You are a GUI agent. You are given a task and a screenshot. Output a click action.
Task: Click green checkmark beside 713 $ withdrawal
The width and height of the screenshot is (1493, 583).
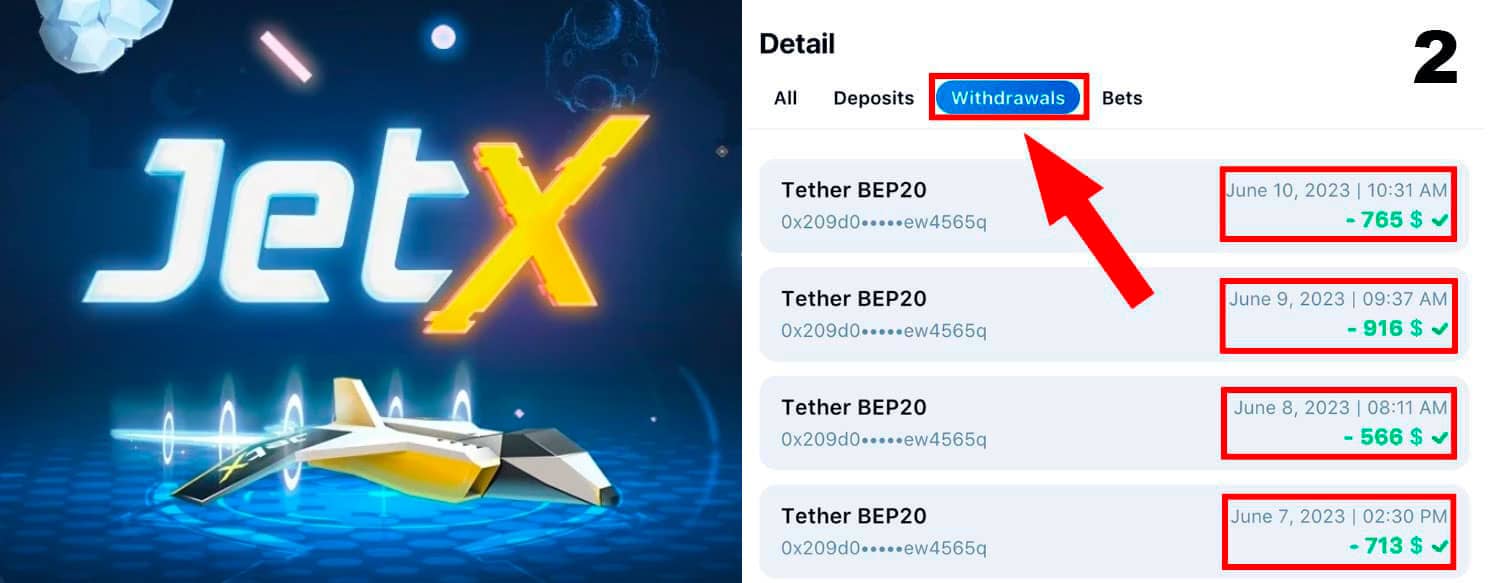pos(1440,546)
